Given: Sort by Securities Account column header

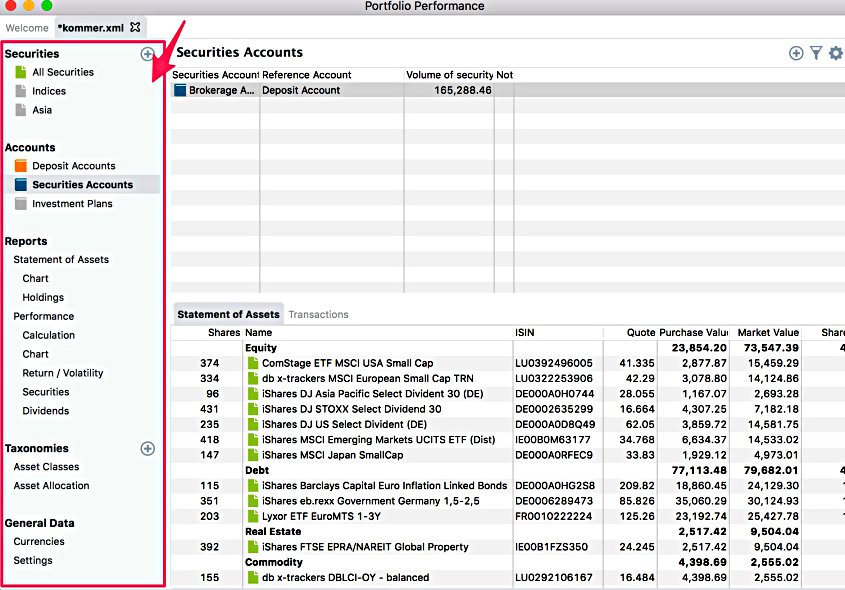Looking at the screenshot, I should 216,75.
